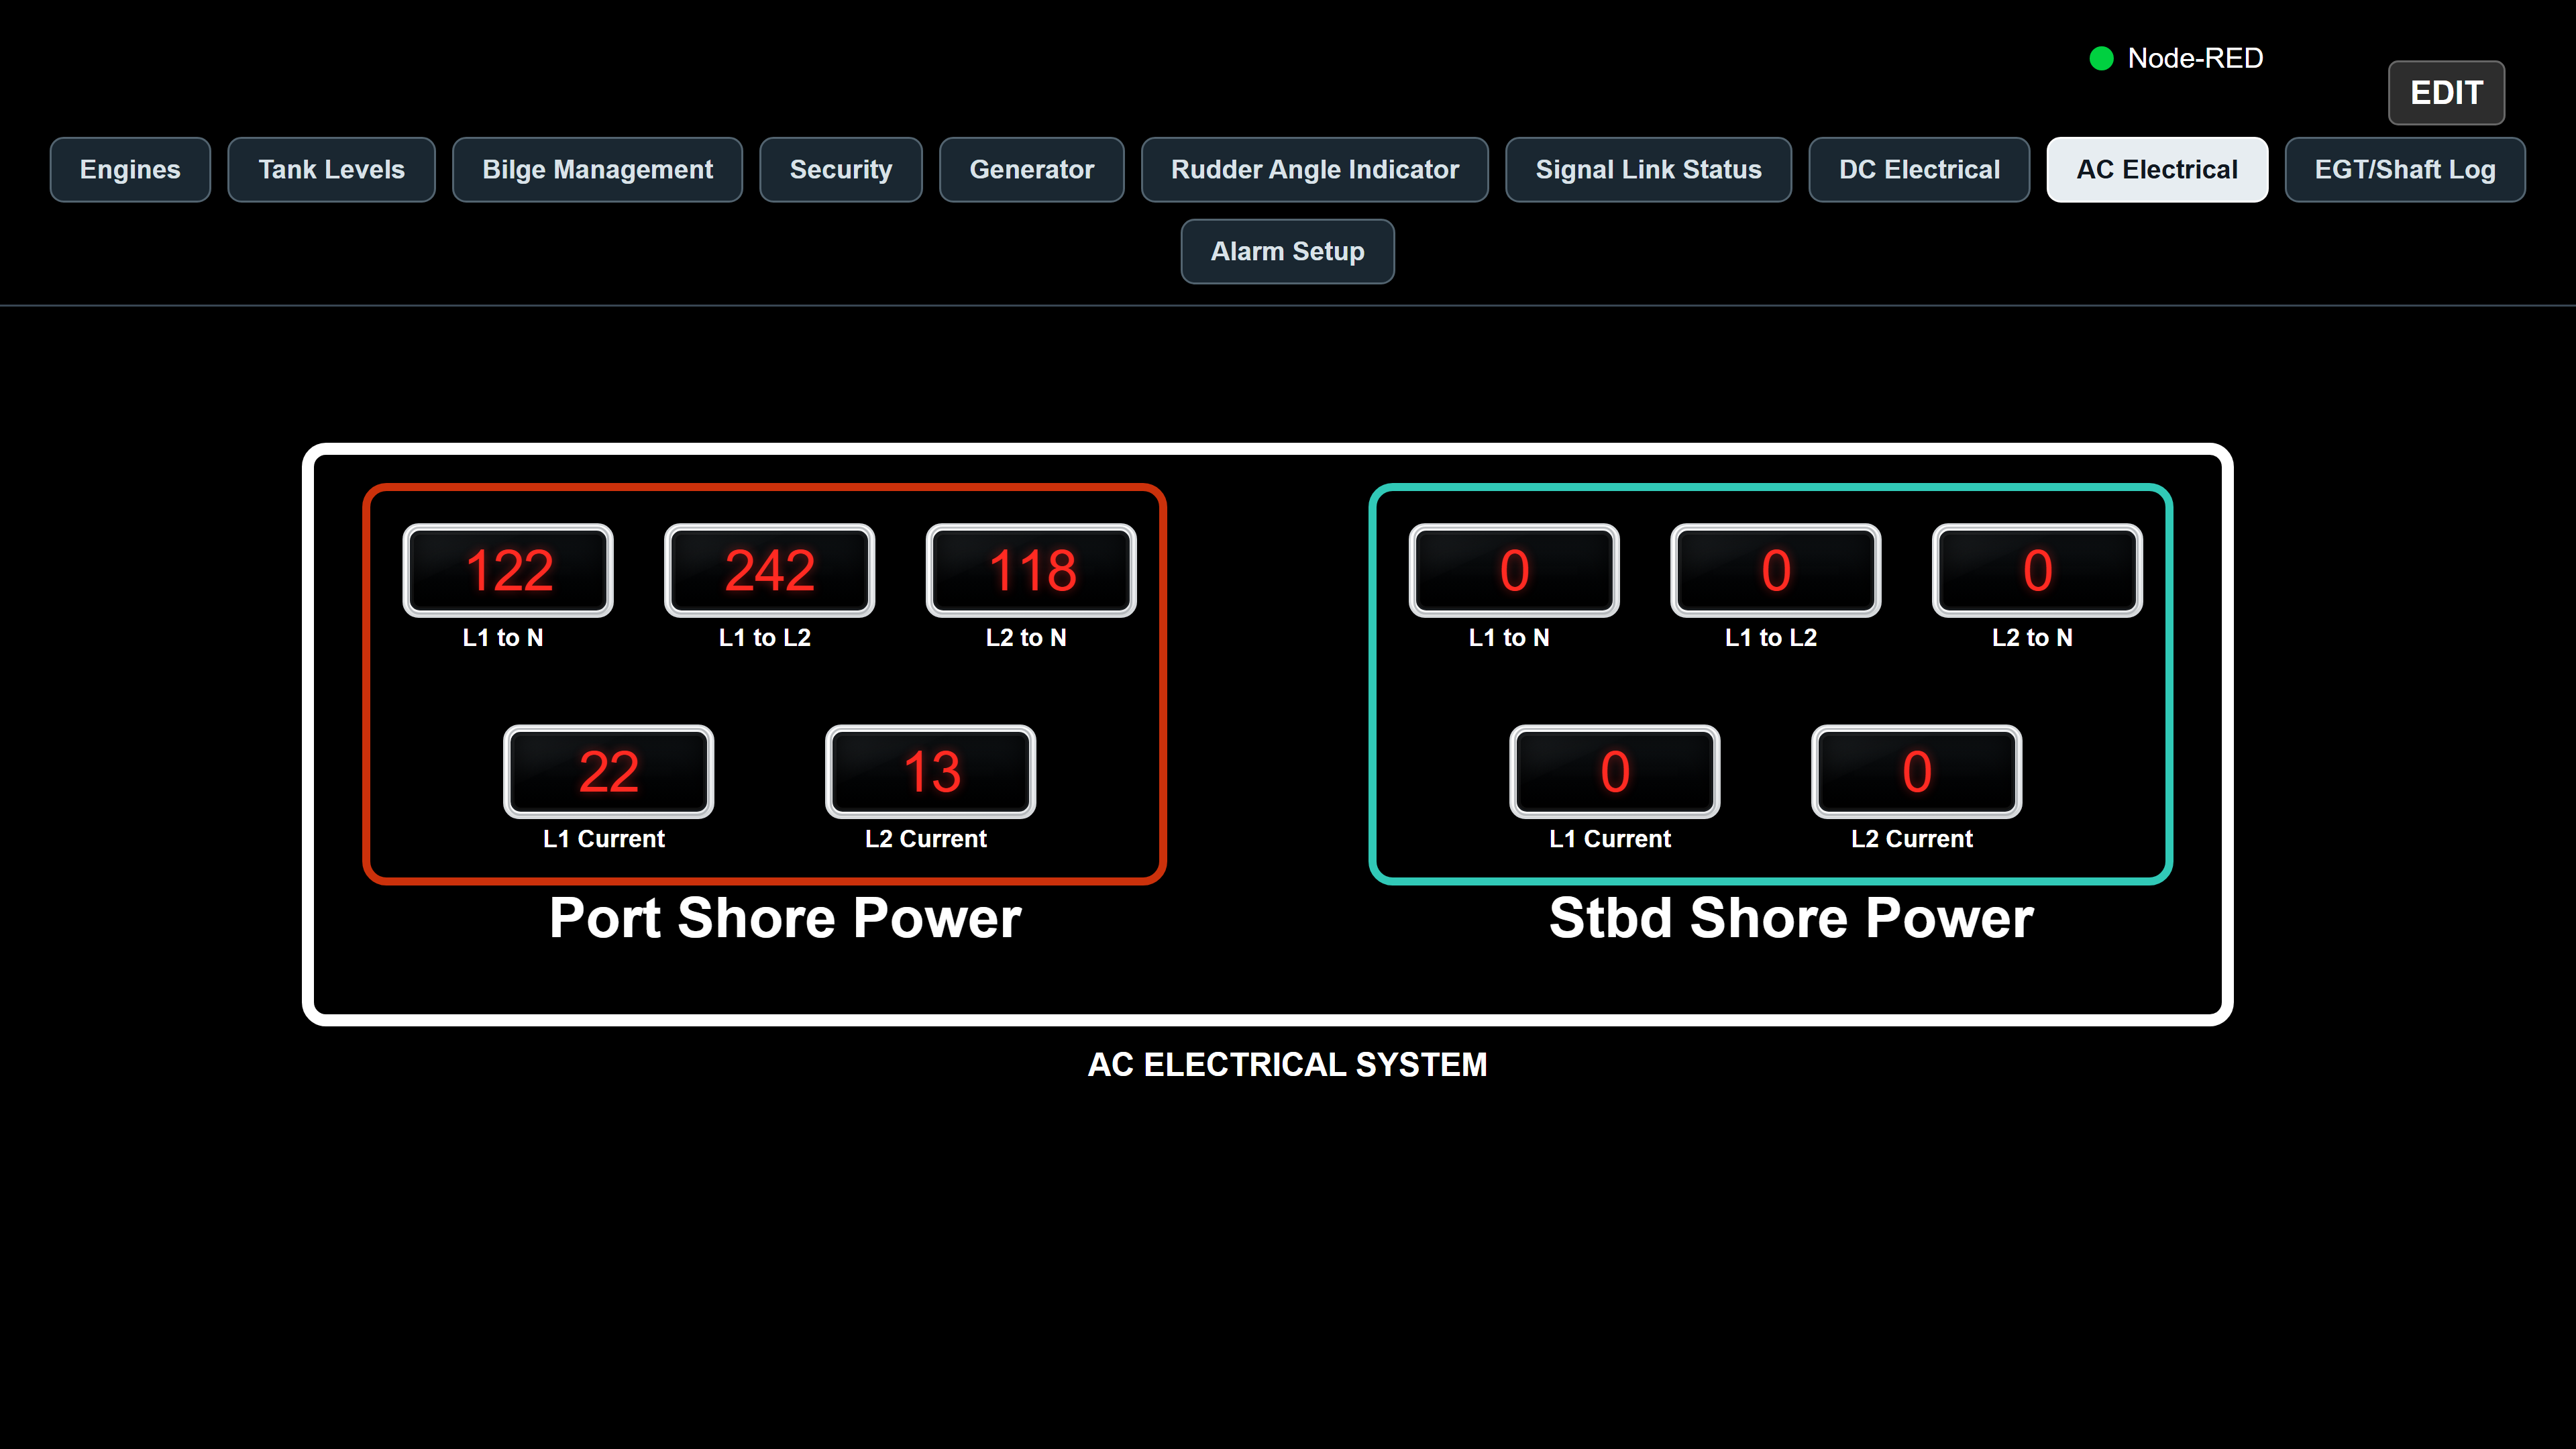The image size is (2576, 1449).
Task: Click the Stbd panel L2 Current label
Action: (1912, 839)
